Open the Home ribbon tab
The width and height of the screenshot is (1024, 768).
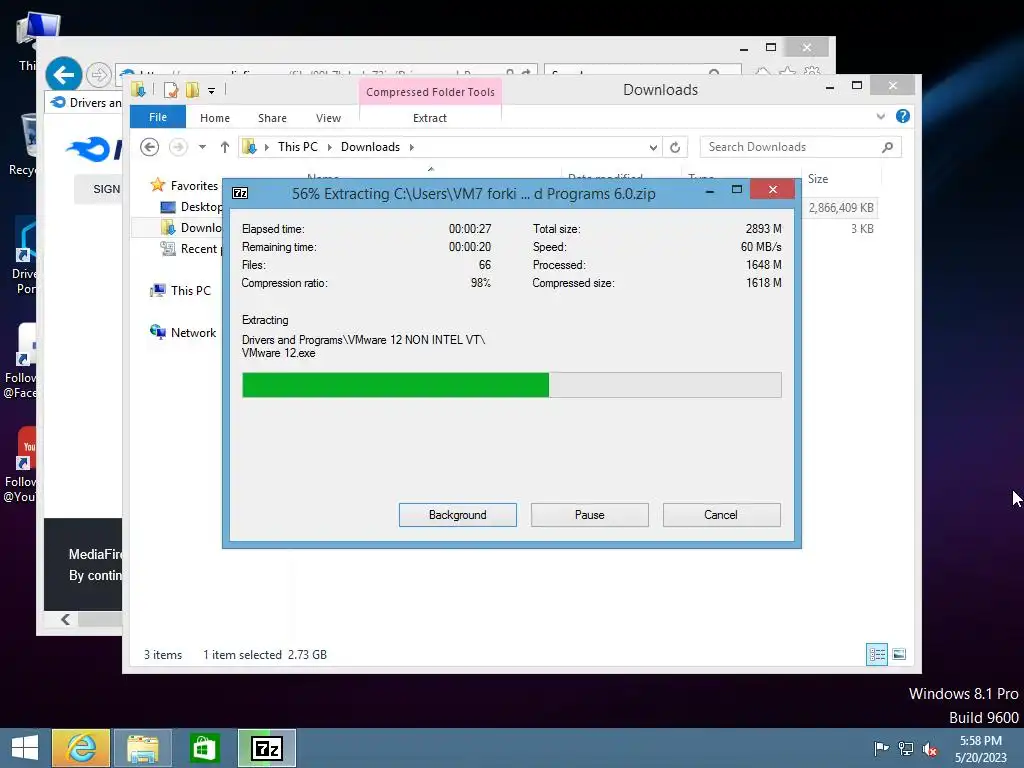click(x=215, y=118)
